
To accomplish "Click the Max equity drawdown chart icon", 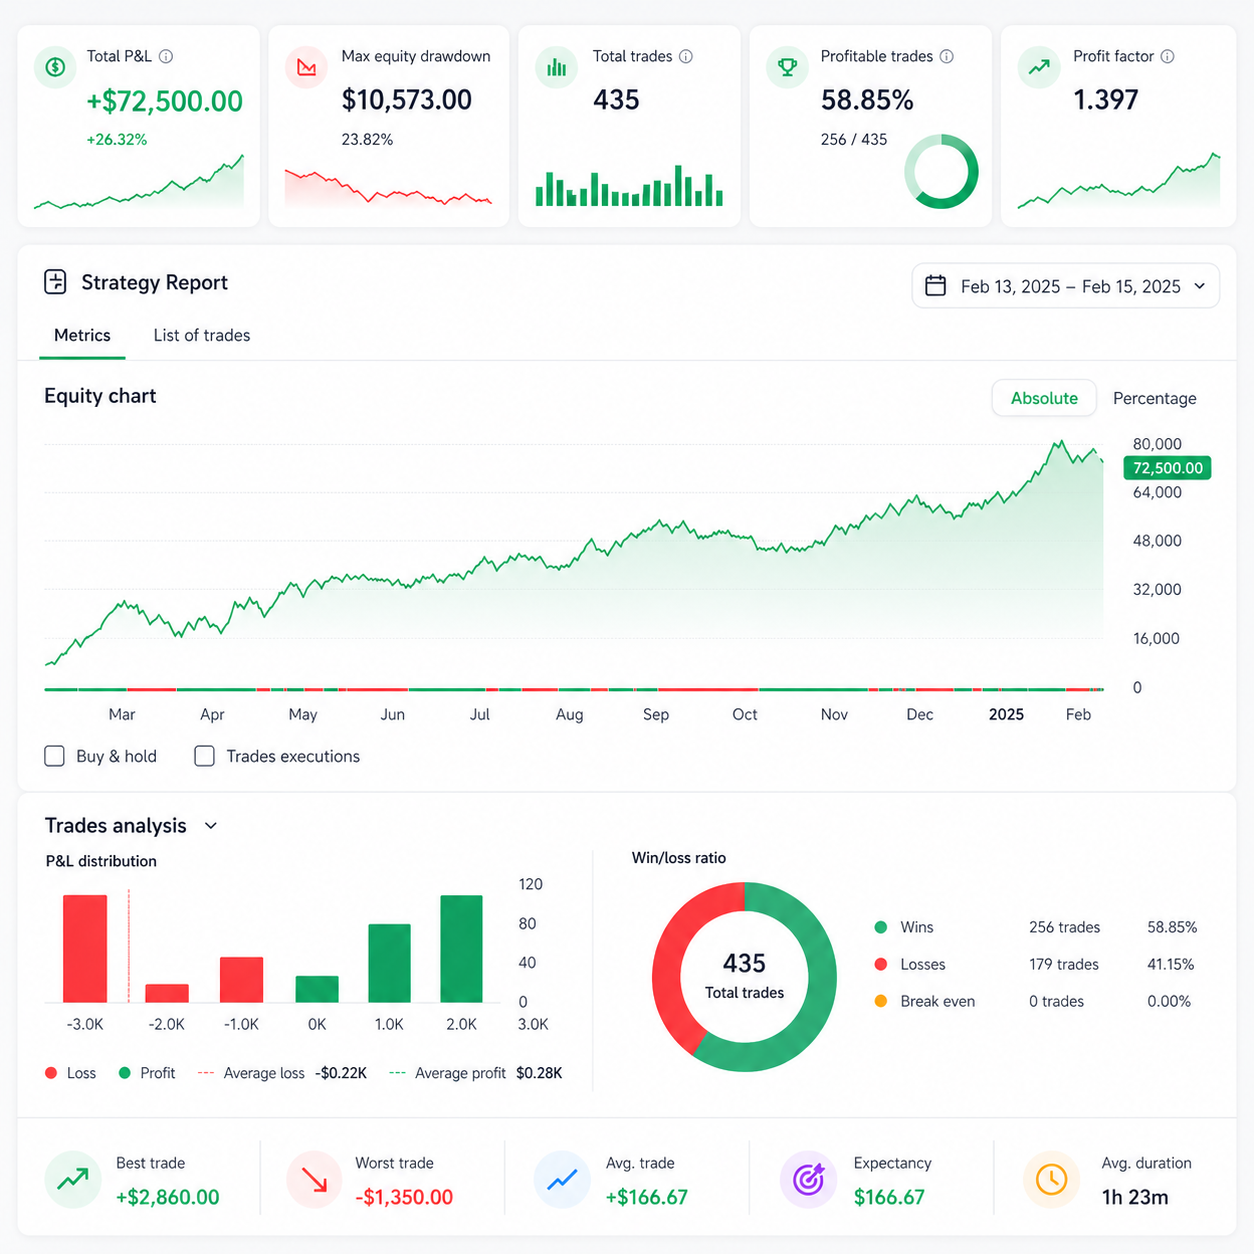I will point(307,67).
